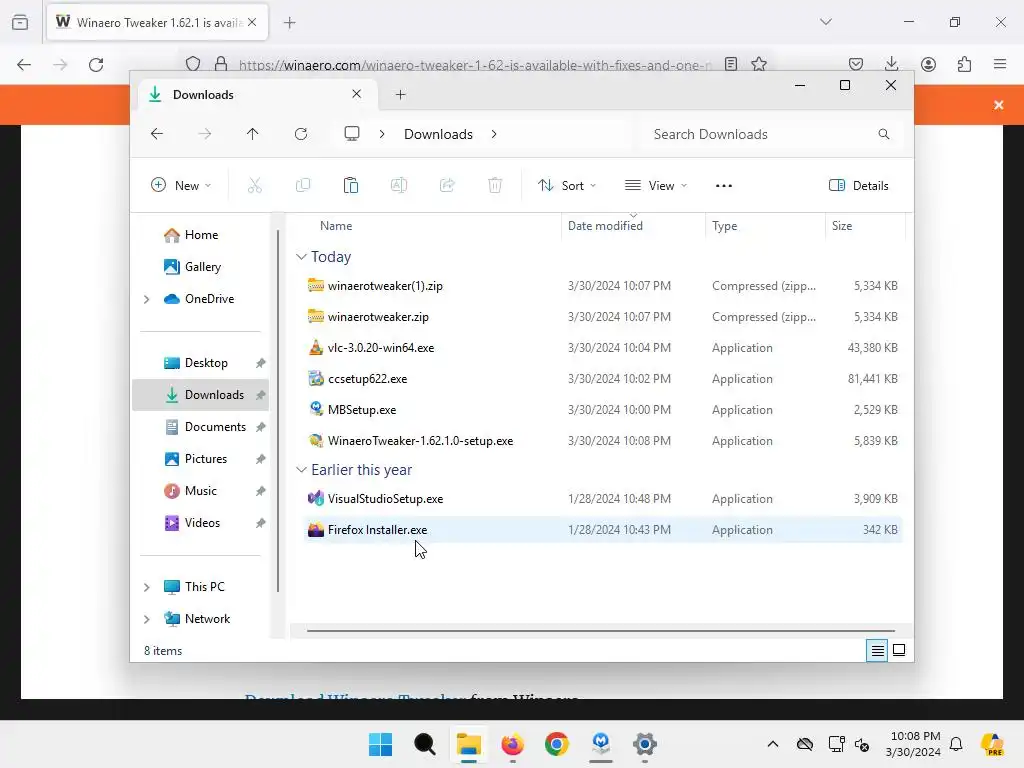Open Chrome from the taskbar
This screenshot has width=1024, height=768.
click(x=556, y=744)
